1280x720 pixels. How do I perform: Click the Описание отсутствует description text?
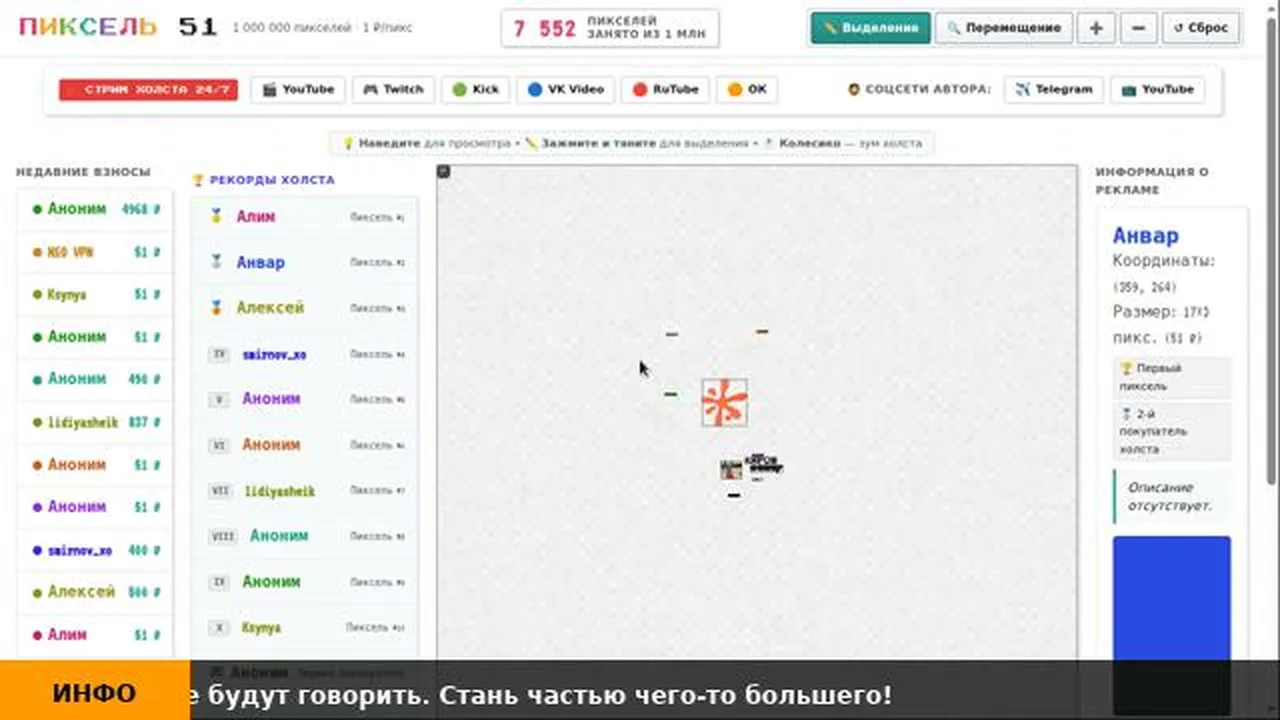pos(1170,497)
